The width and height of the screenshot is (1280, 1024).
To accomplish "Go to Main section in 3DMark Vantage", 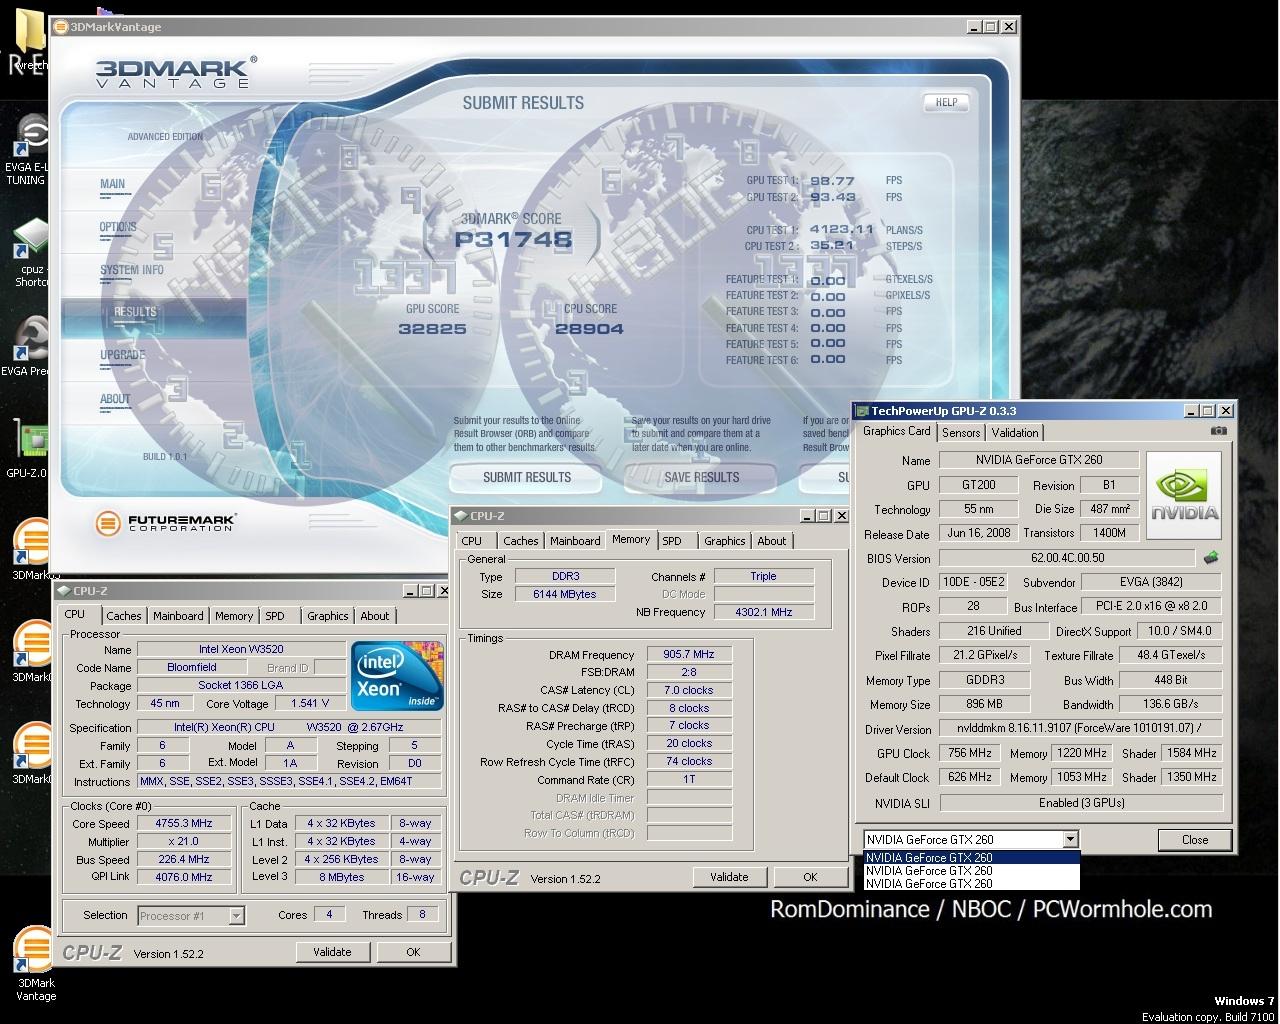I will (x=113, y=184).
